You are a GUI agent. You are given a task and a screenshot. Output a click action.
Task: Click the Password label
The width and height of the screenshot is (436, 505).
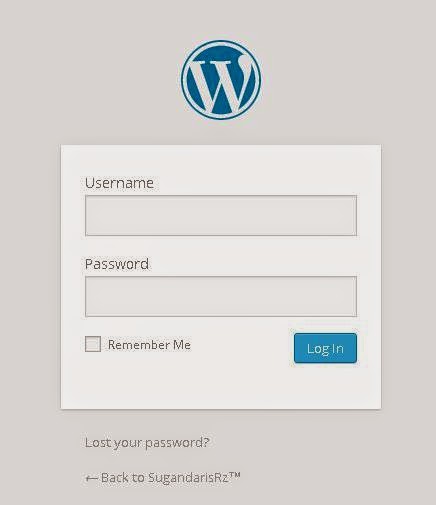pyautogui.click(x=117, y=264)
